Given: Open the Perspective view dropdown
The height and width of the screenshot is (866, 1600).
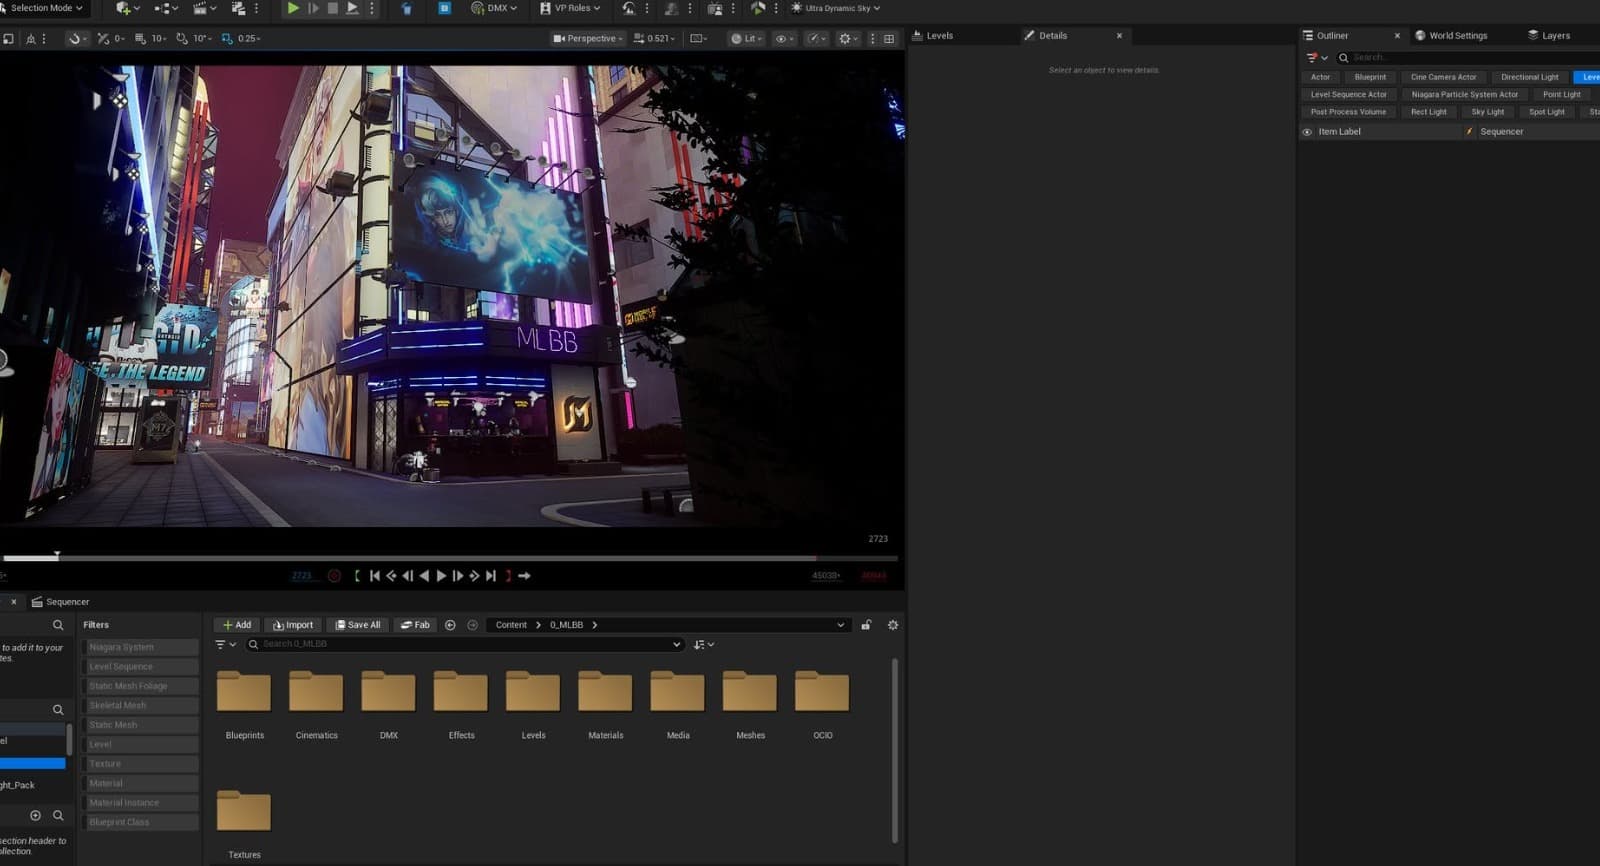Looking at the screenshot, I should 588,39.
